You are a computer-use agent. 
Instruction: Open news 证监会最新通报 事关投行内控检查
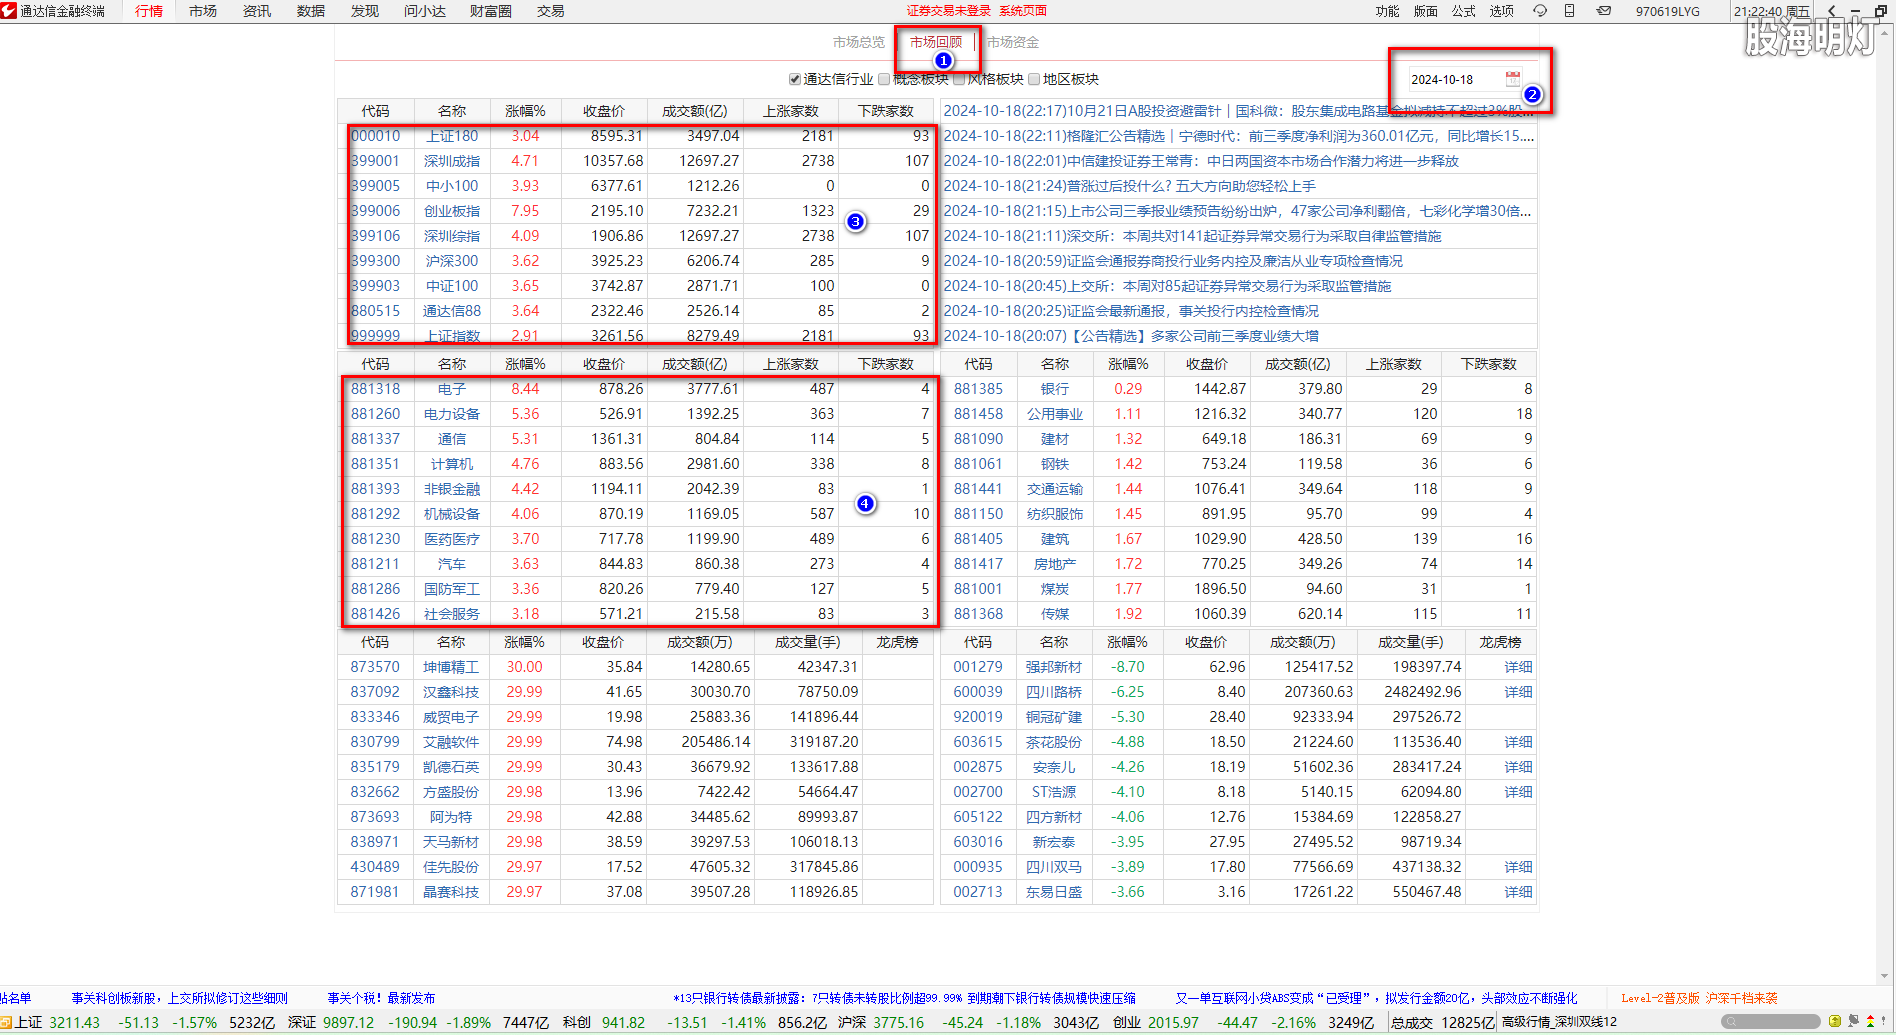pyautogui.click(x=1131, y=311)
